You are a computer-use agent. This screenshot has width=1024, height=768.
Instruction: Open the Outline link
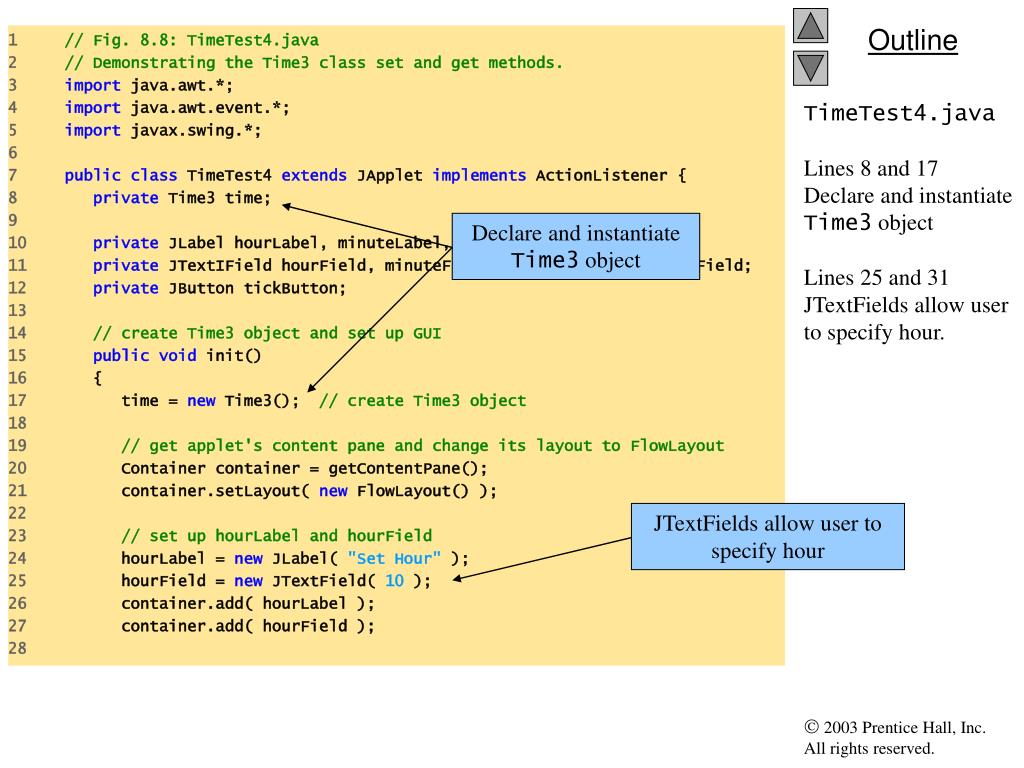point(912,40)
